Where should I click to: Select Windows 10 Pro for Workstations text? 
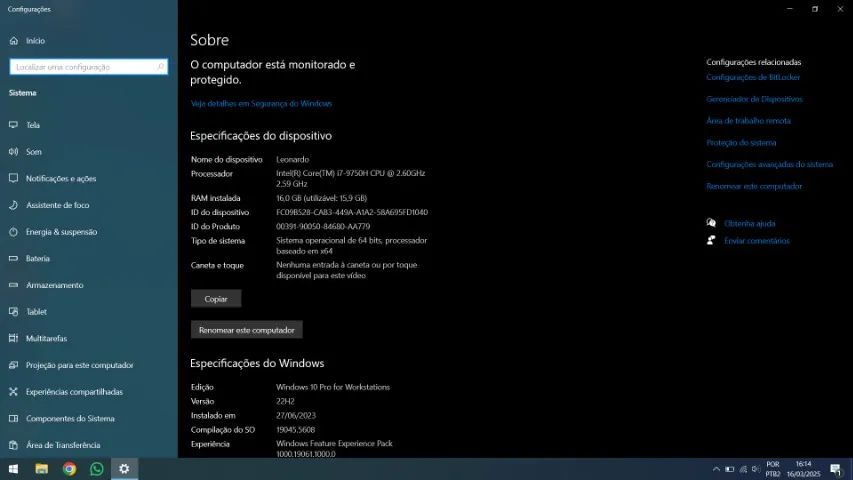click(x=333, y=387)
